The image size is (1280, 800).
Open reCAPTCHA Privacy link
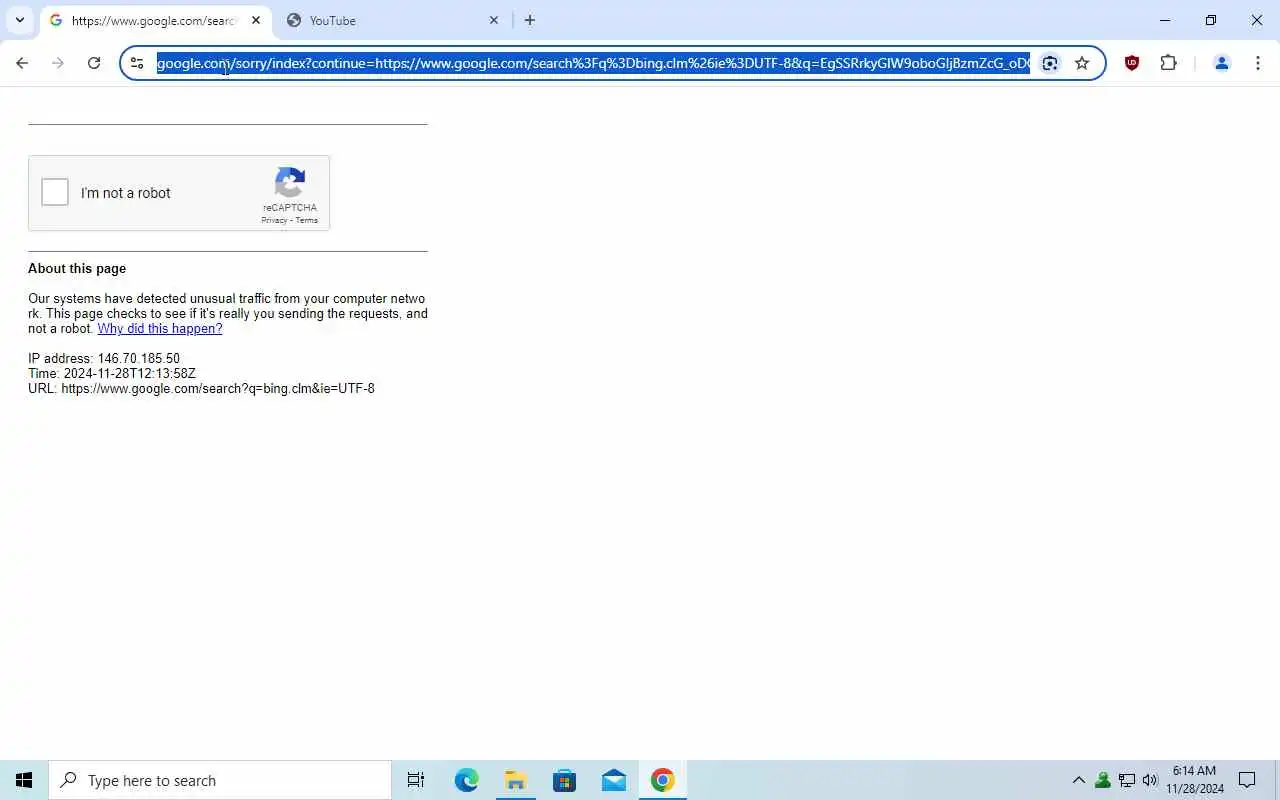pyautogui.click(x=274, y=220)
